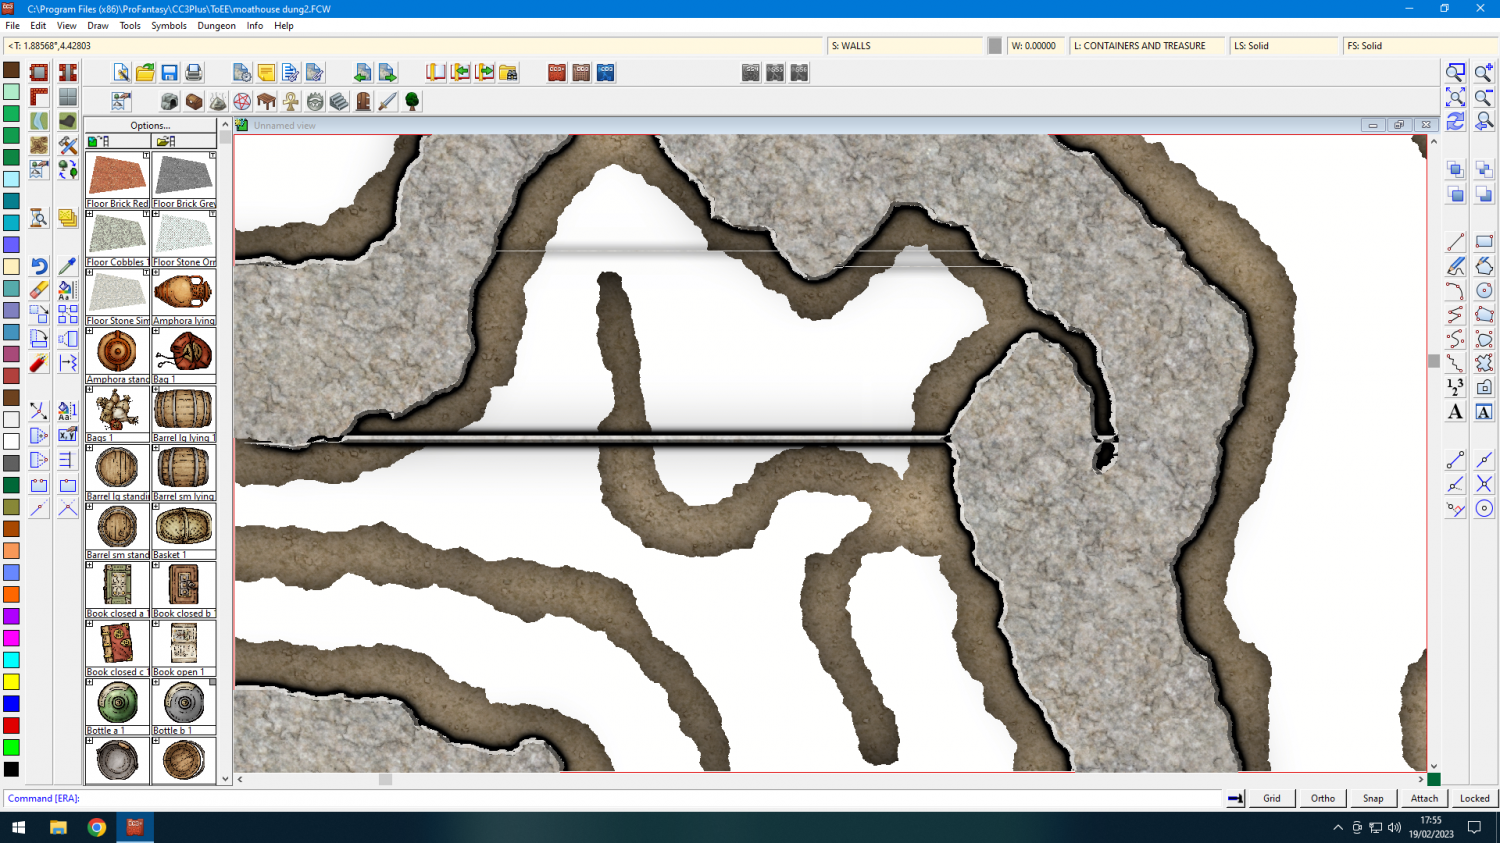Click Zoom Extents icon
1500x843 pixels.
[x=1456, y=97]
